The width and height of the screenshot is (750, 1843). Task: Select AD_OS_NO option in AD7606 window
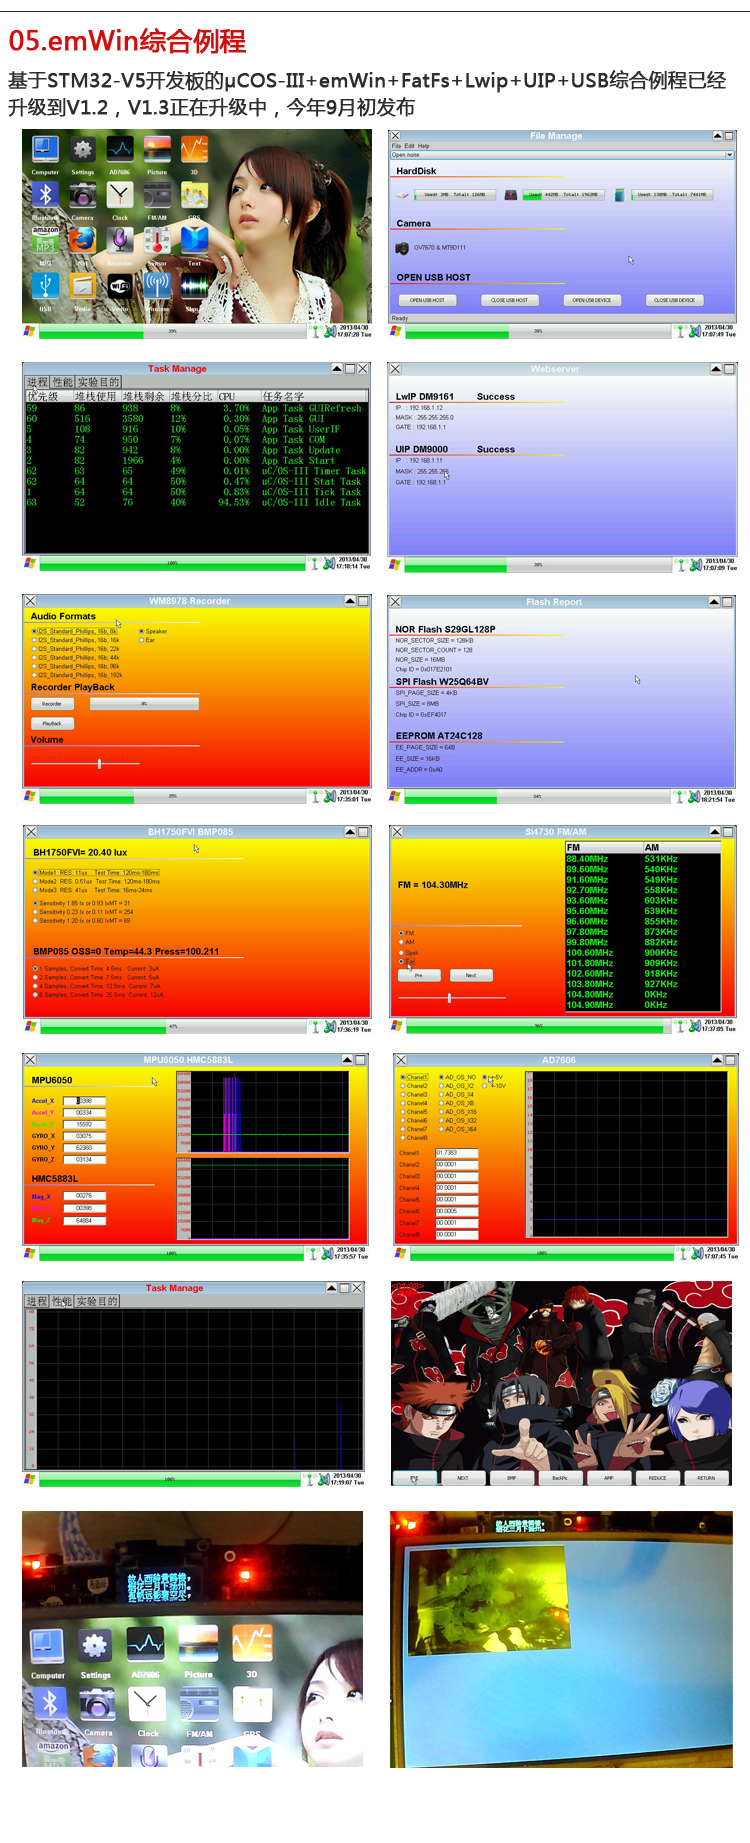[441, 1077]
